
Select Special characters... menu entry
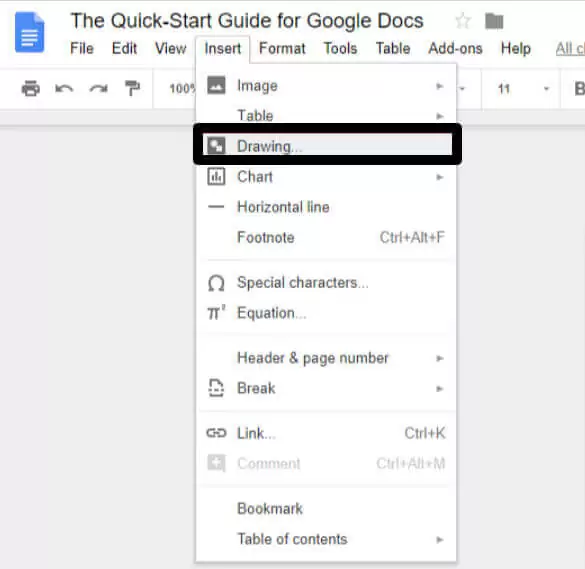(x=326, y=283)
